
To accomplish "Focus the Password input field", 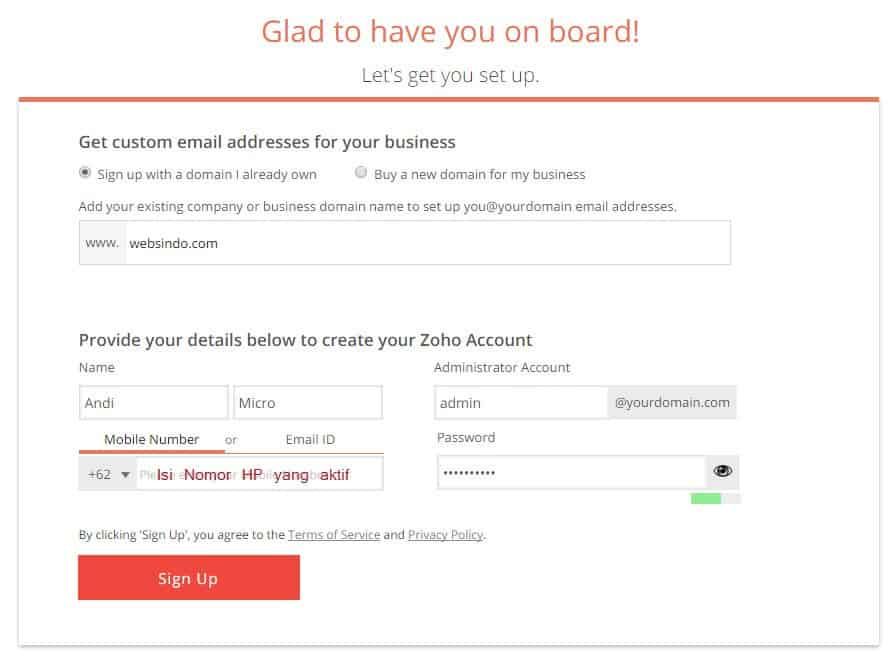I will (x=570, y=472).
